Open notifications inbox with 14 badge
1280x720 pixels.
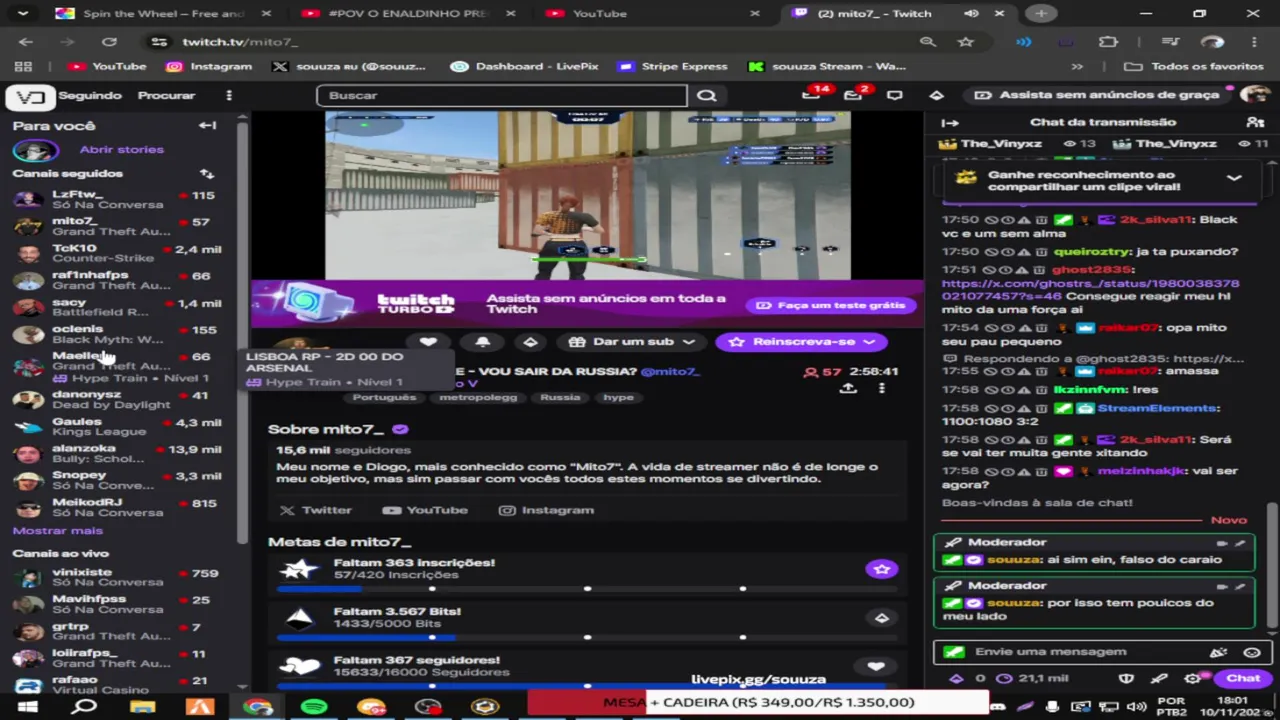pyautogui.click(x=812, y=95)
